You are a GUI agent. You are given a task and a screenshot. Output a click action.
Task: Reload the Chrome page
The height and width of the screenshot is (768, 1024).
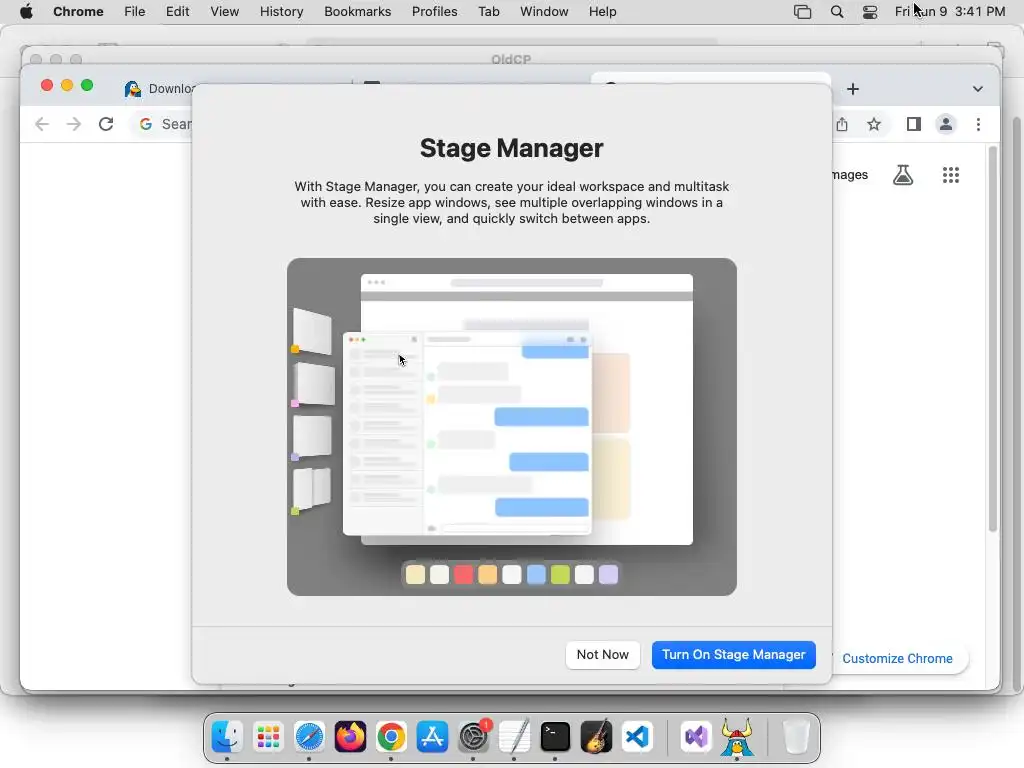click(x=106, y=124)
